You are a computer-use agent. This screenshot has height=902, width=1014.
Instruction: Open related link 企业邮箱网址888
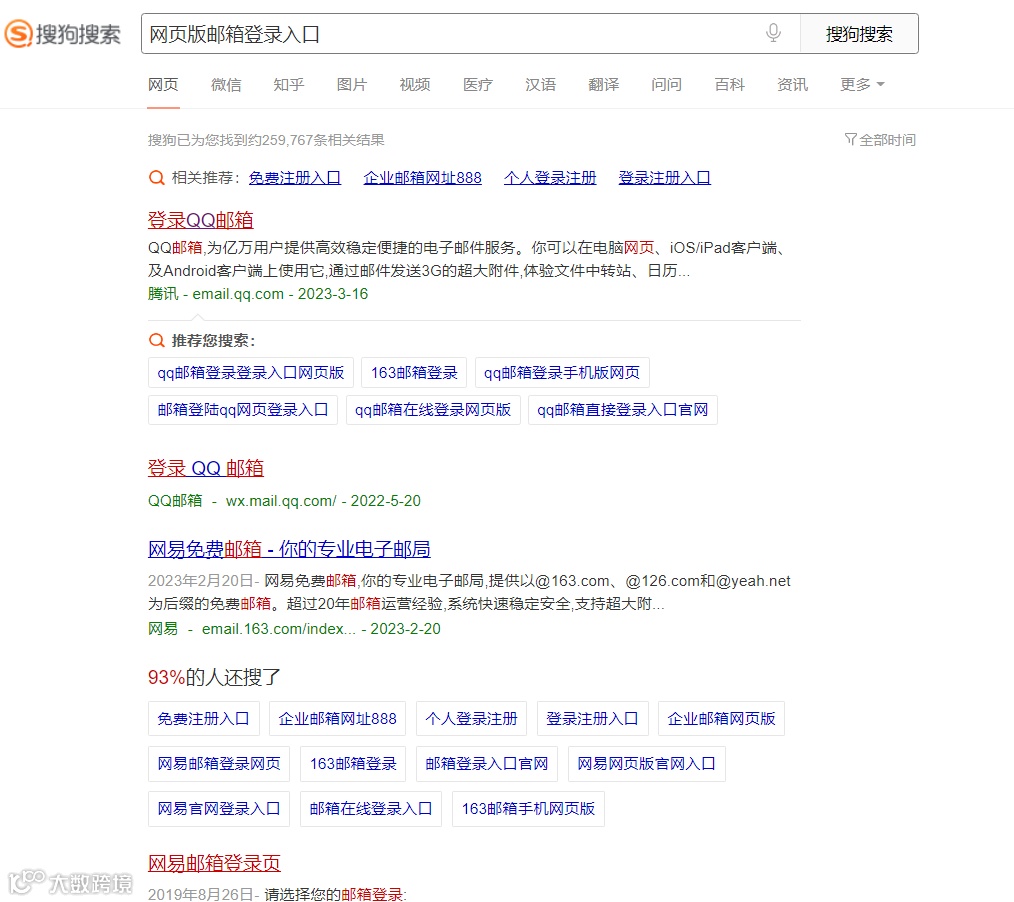[422, 178]
